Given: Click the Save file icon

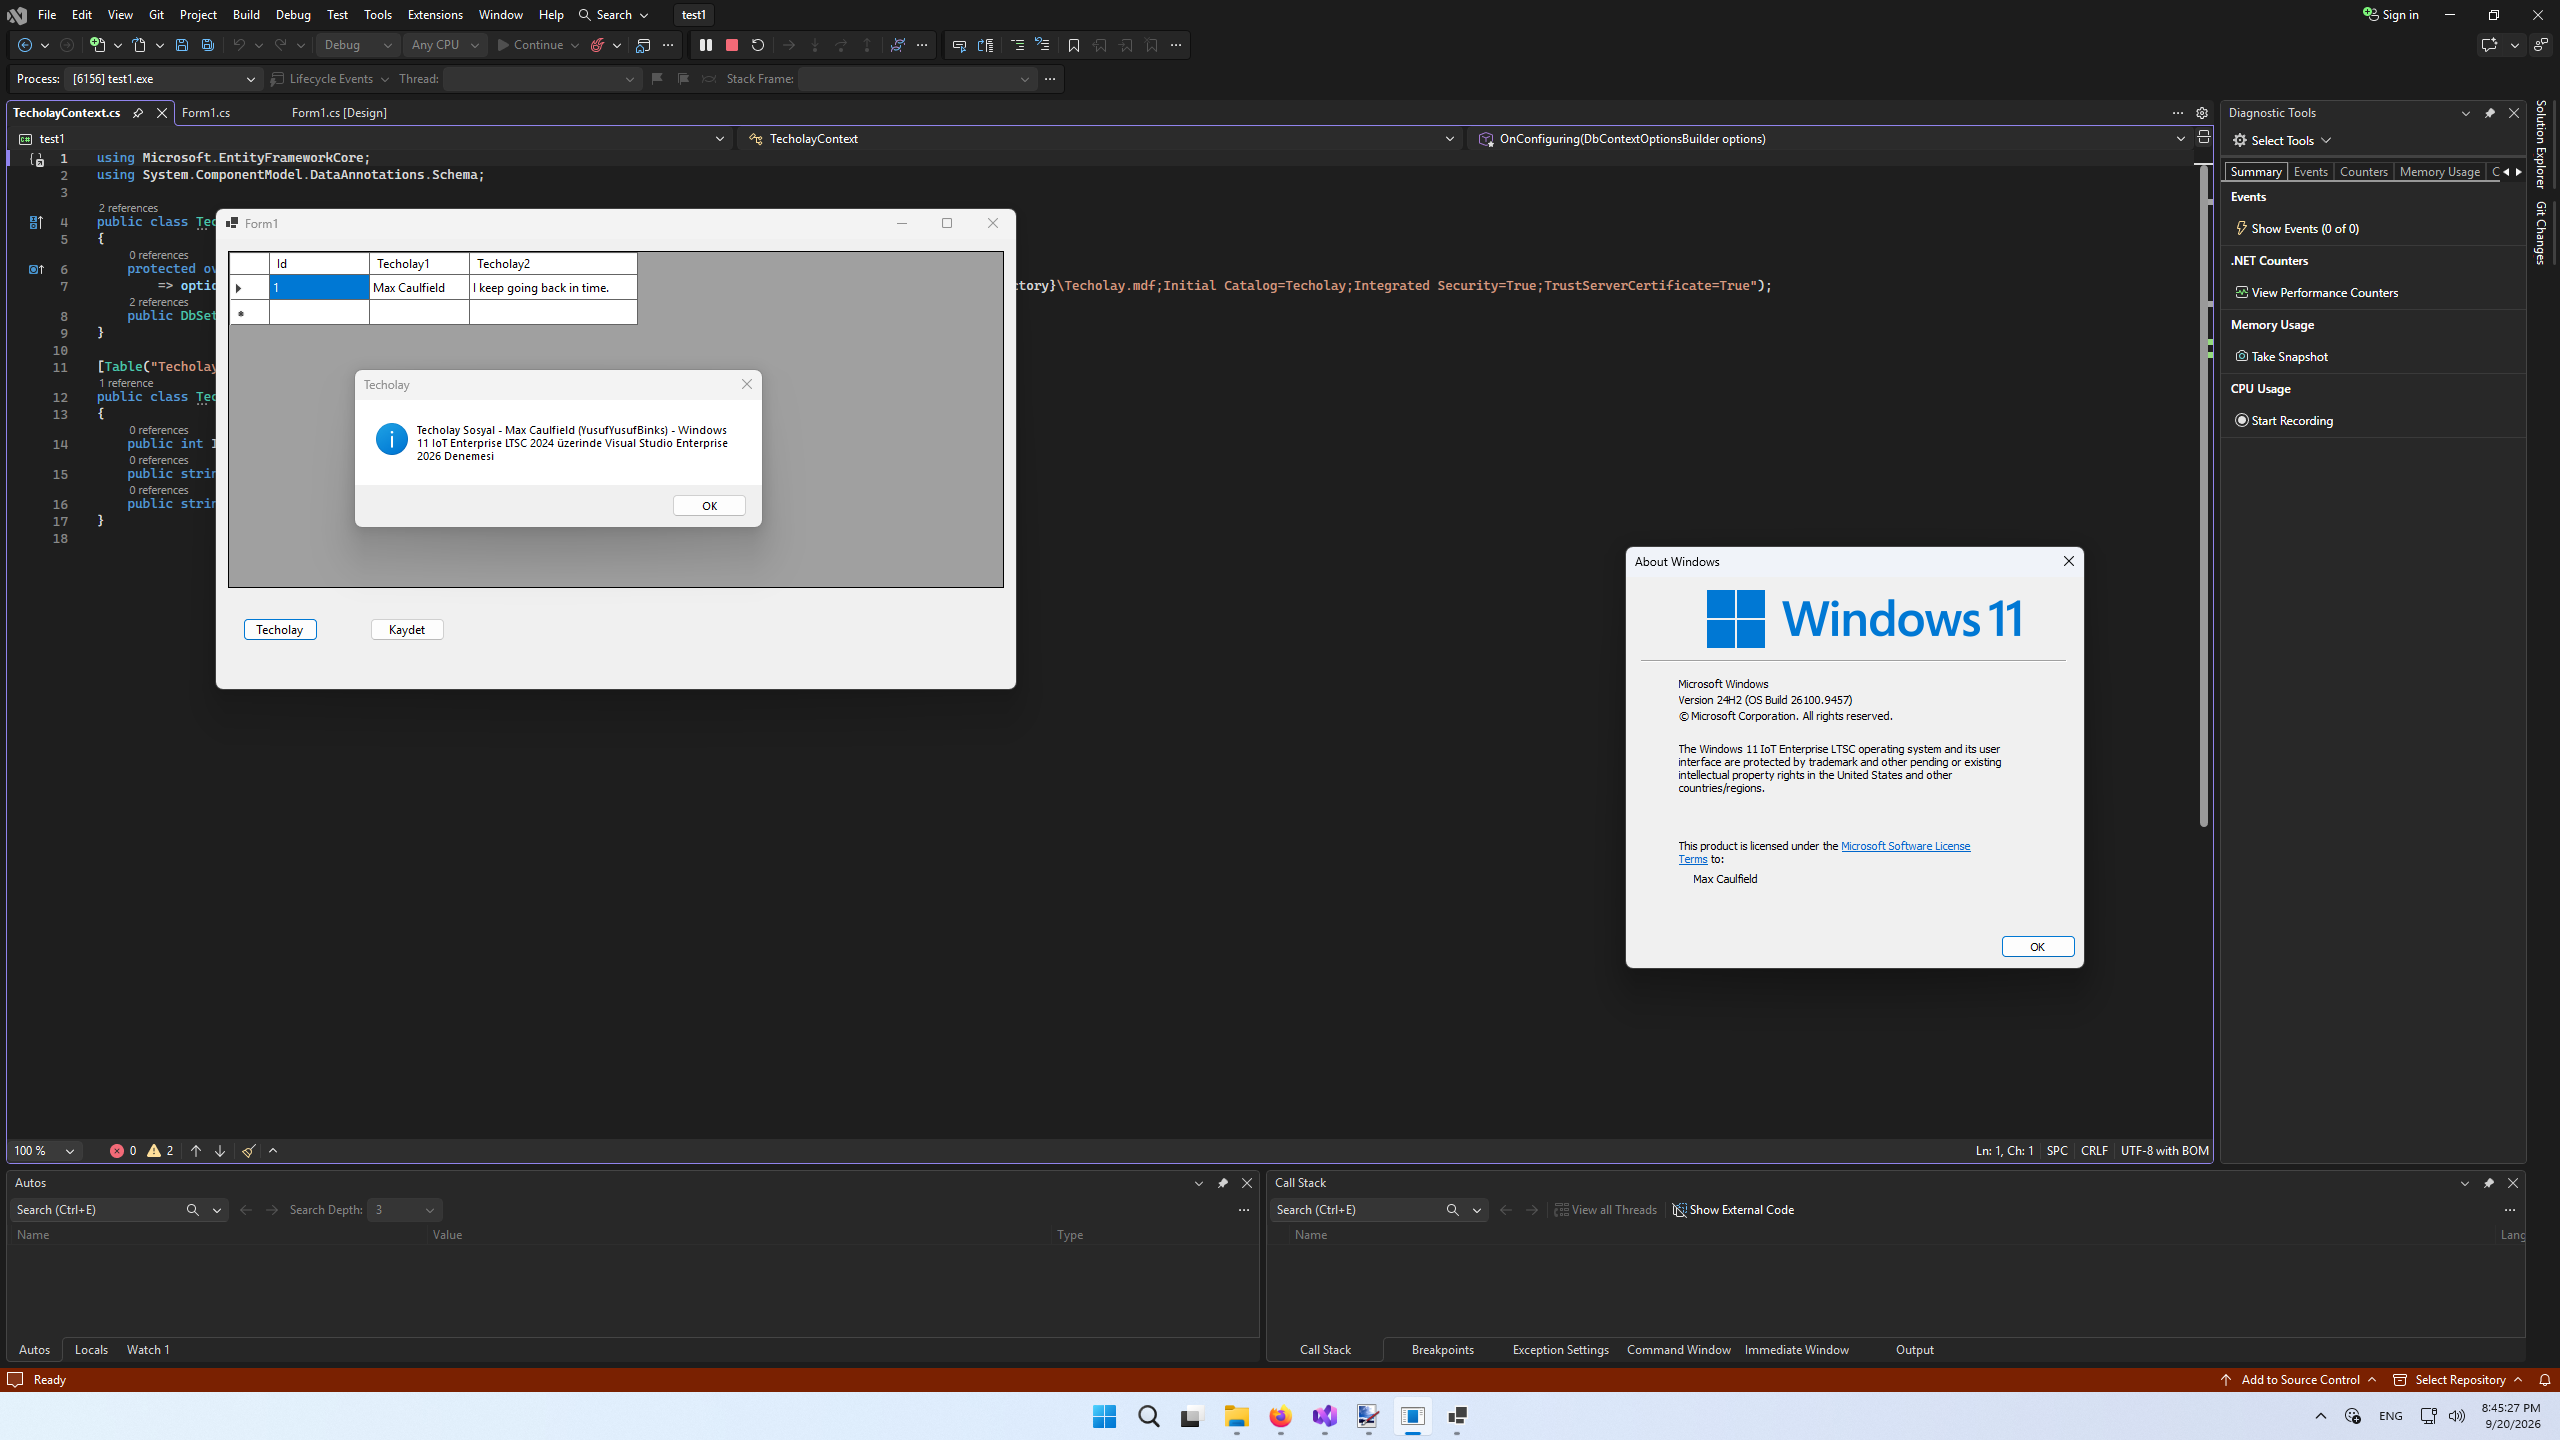Looking at the screenshot, I should tap(182, 45).
